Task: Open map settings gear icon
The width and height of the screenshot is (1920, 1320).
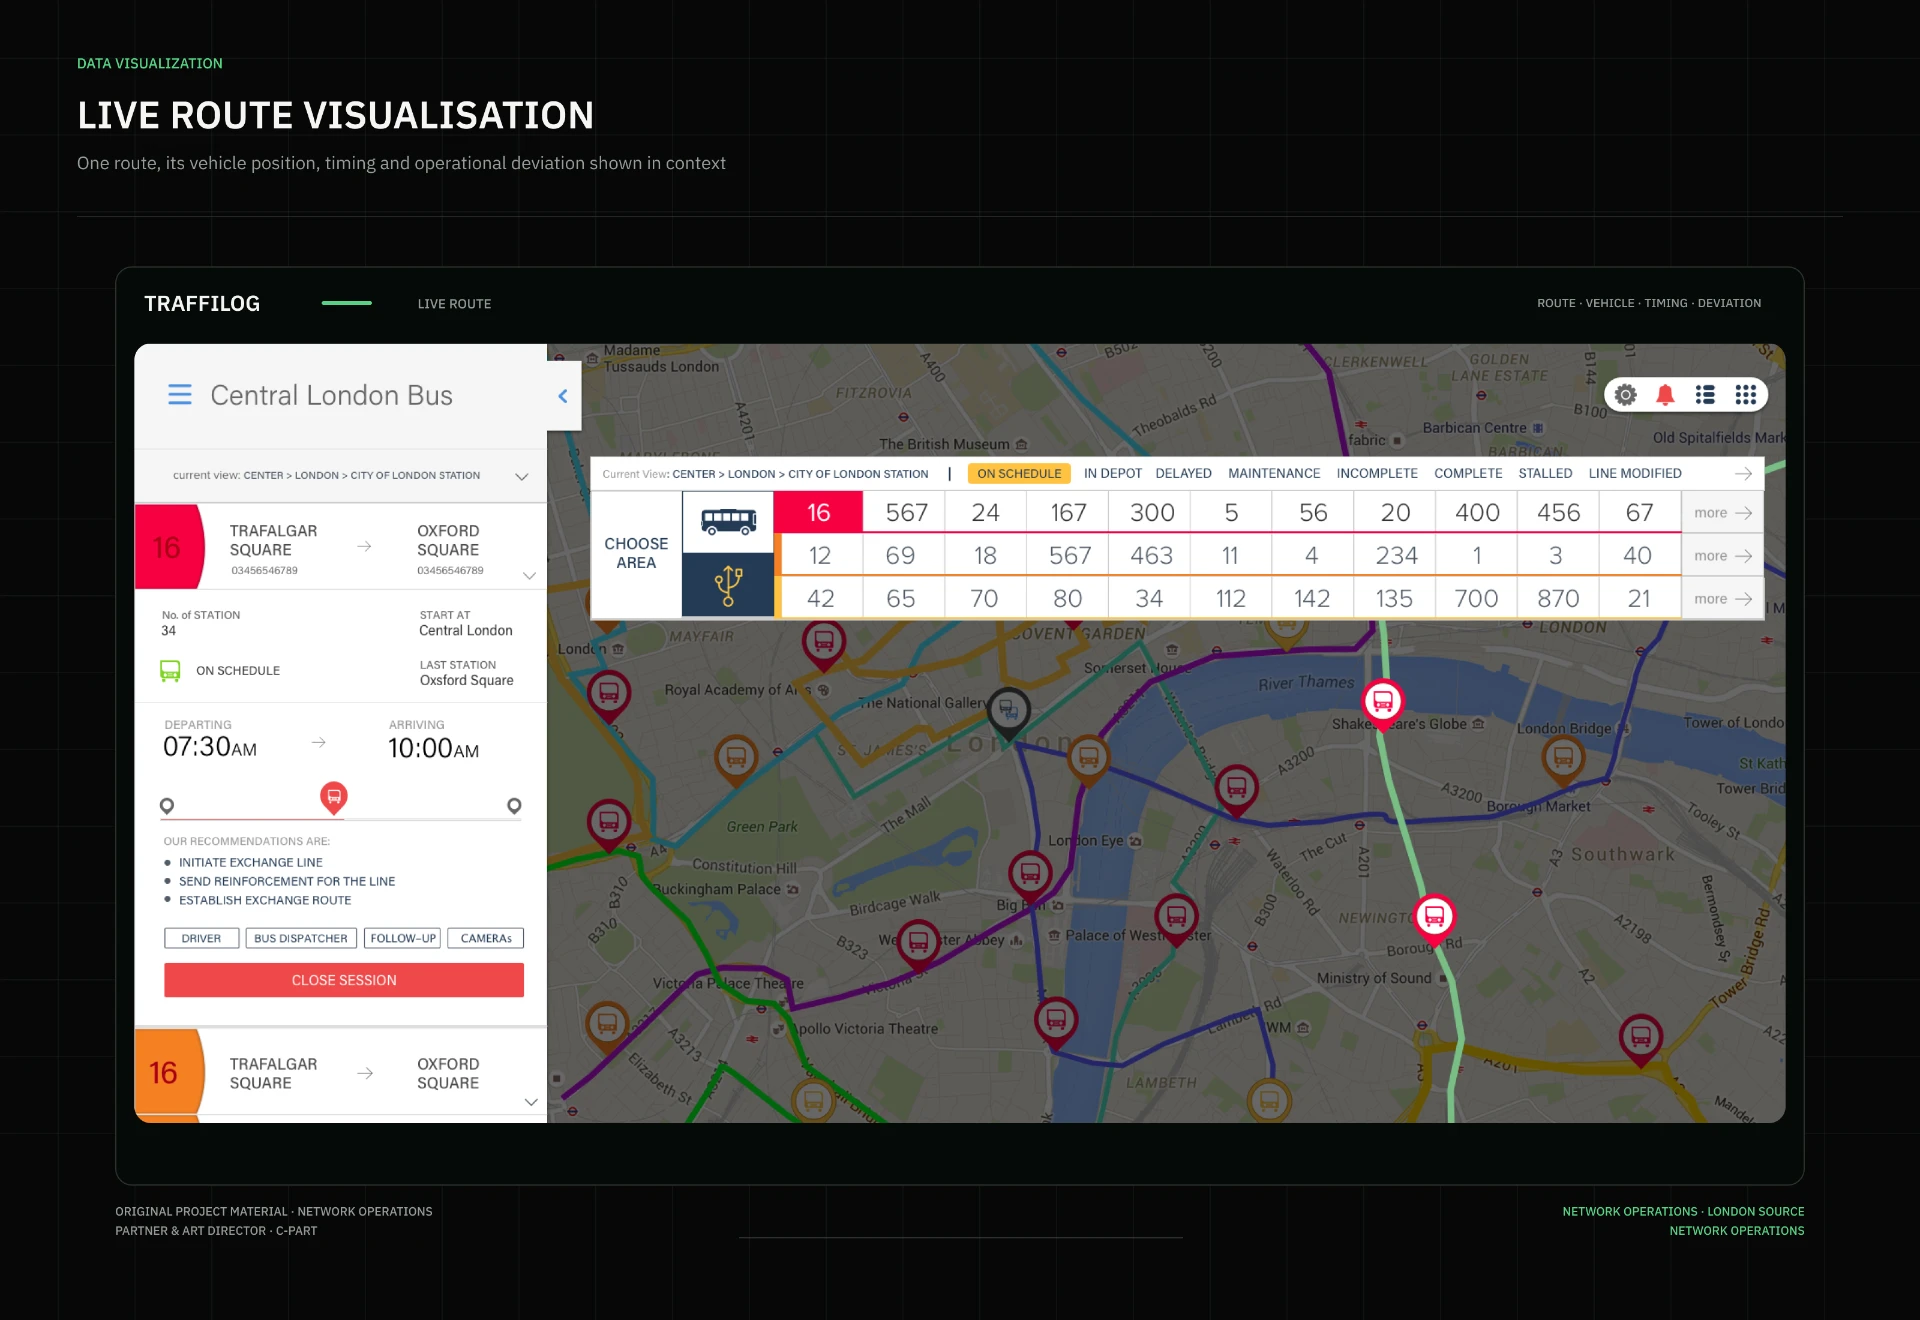Action: [1626, 395]
